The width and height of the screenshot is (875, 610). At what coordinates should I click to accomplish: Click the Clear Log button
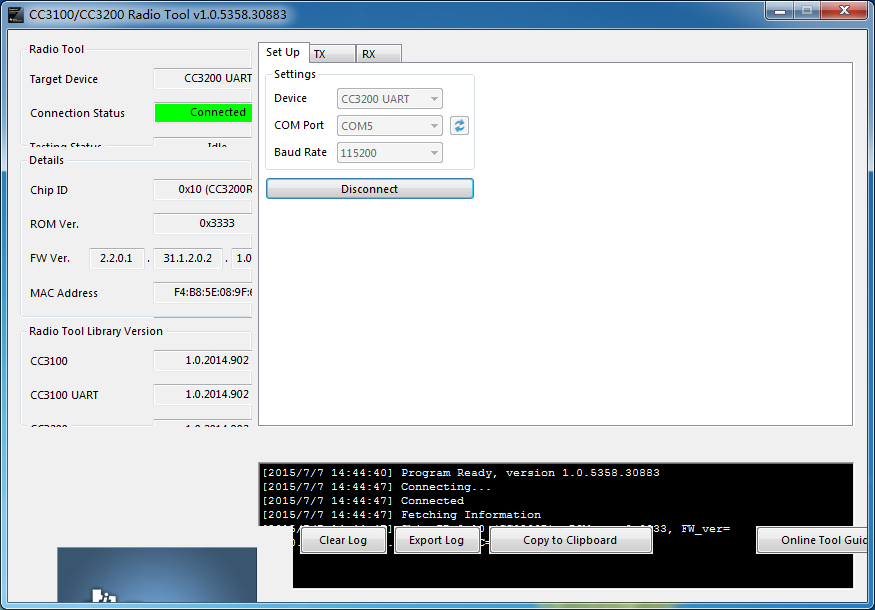tap(343, 540)
